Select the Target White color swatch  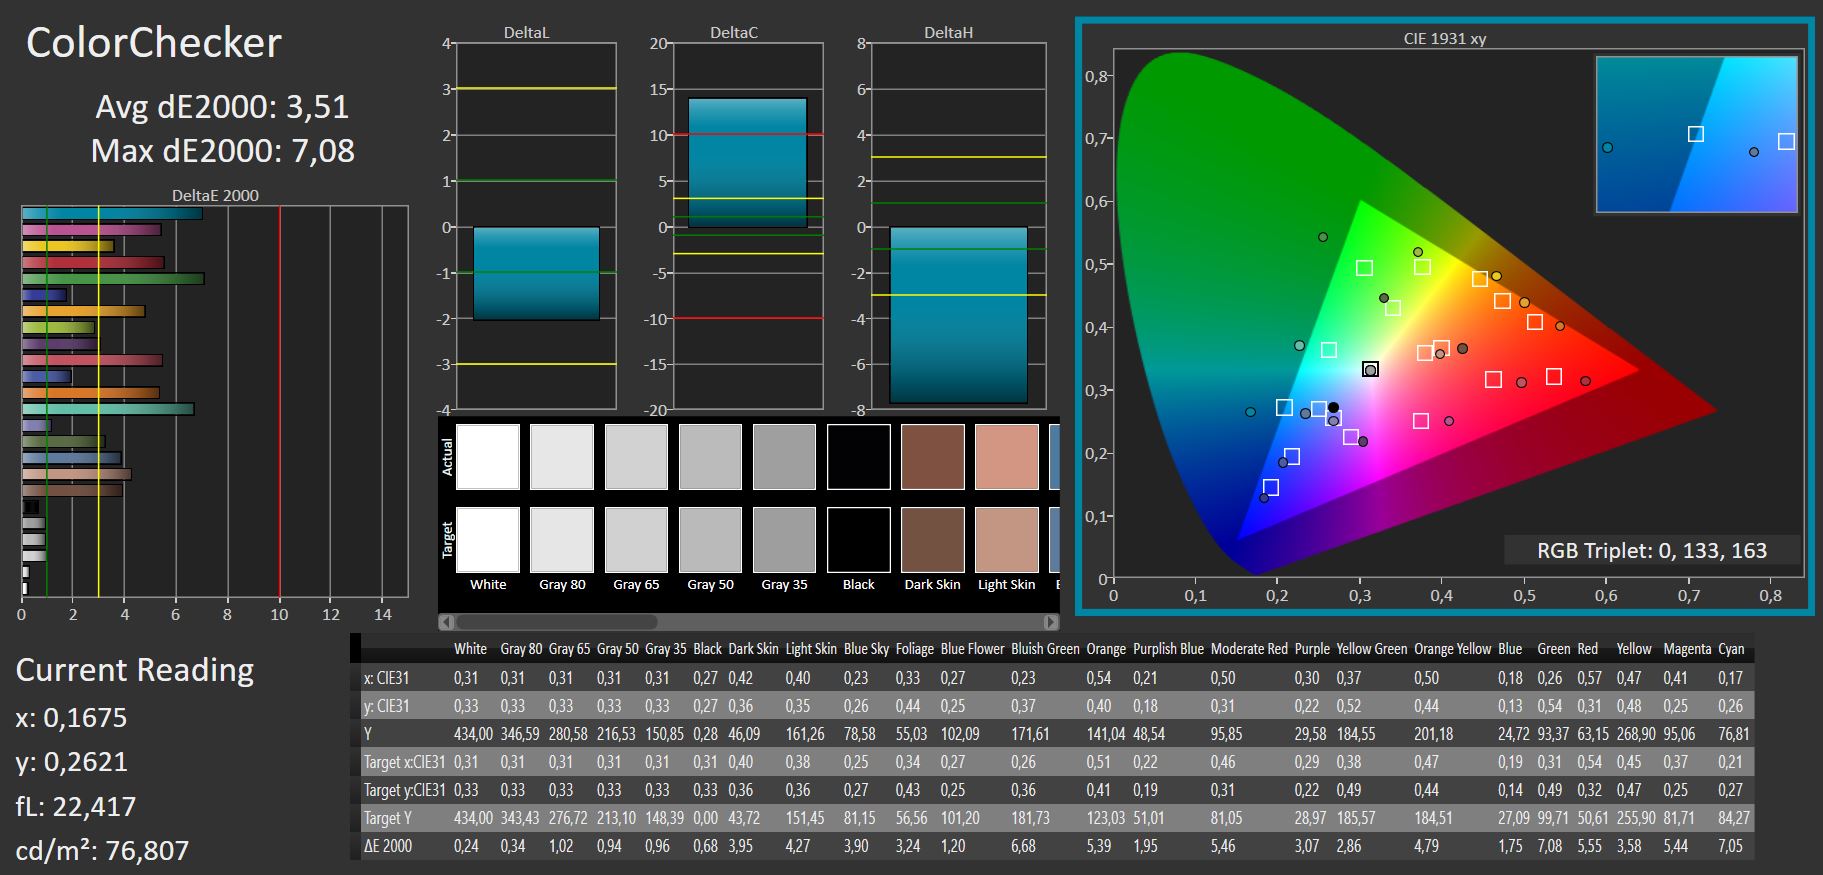(488, 540)
